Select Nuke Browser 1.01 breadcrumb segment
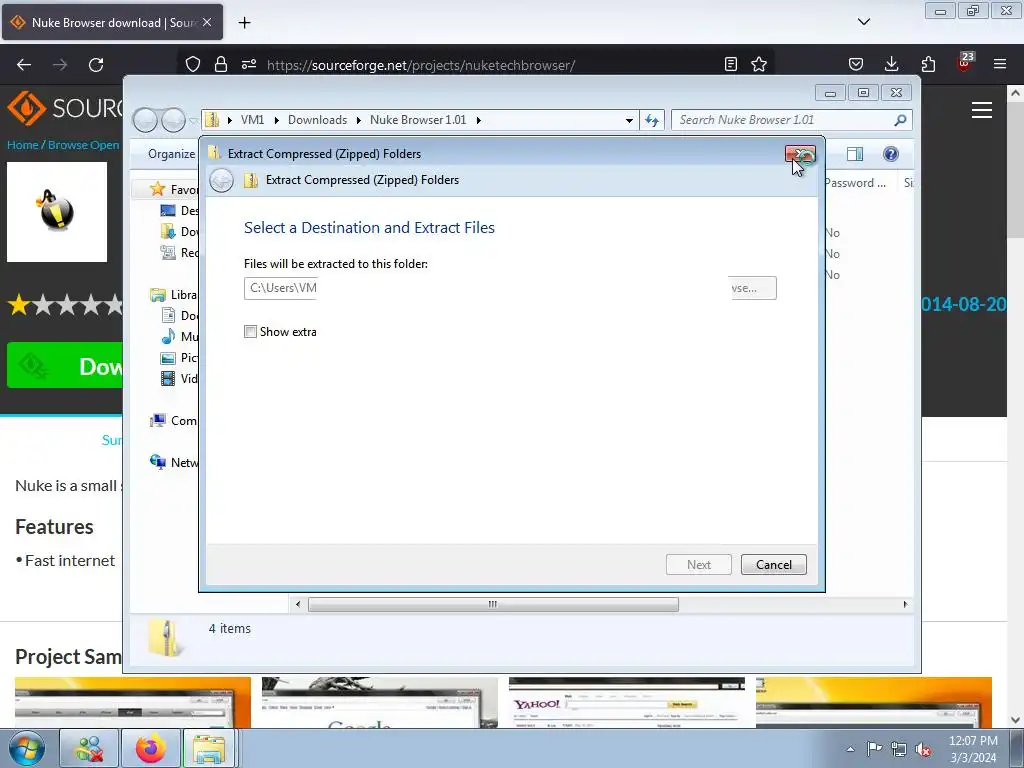This screenshot has width=1024, height=768. 418,120
